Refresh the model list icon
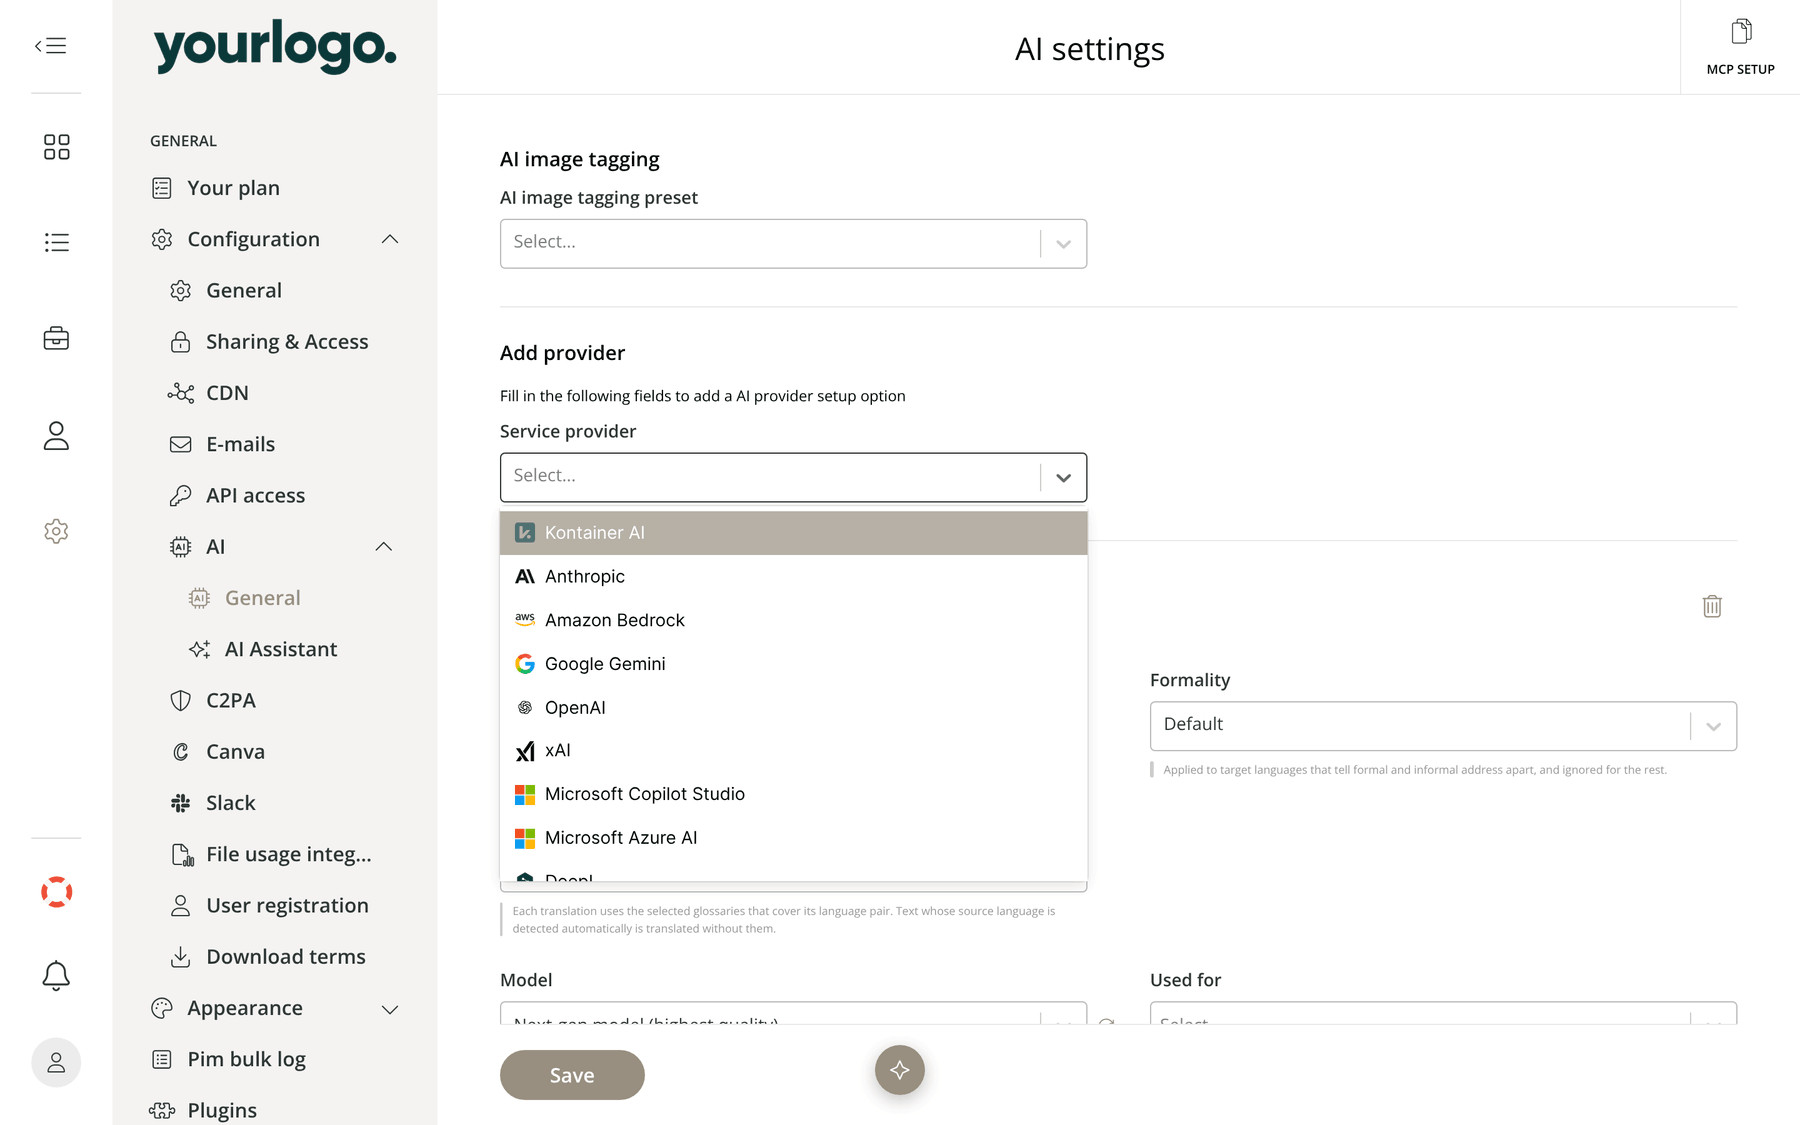 (1107, 1022)
